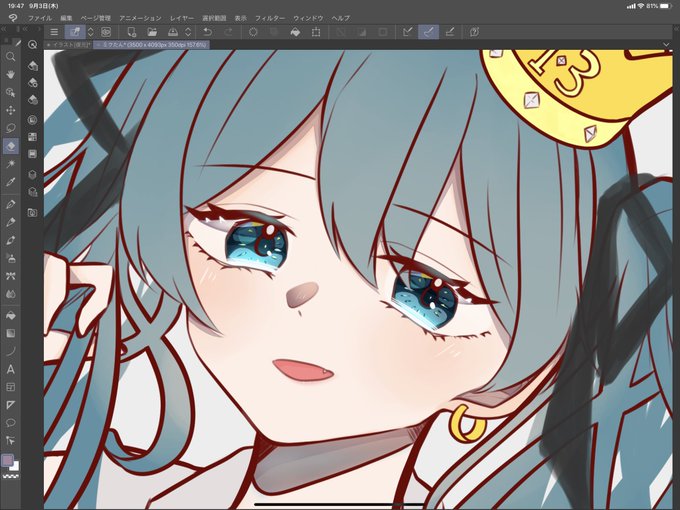This screenshot has height=510, width=680.
Task: Open the camera folder palette icon
Action: tap(33, 212)
